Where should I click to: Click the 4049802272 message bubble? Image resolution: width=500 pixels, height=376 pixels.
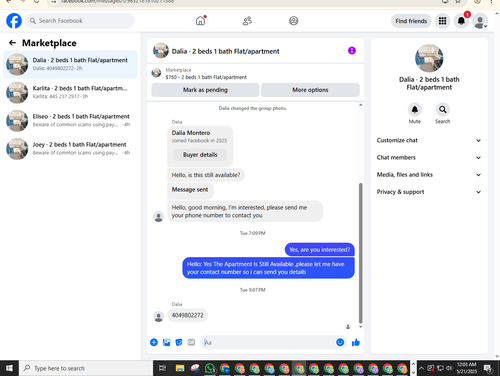pos(187,315)
